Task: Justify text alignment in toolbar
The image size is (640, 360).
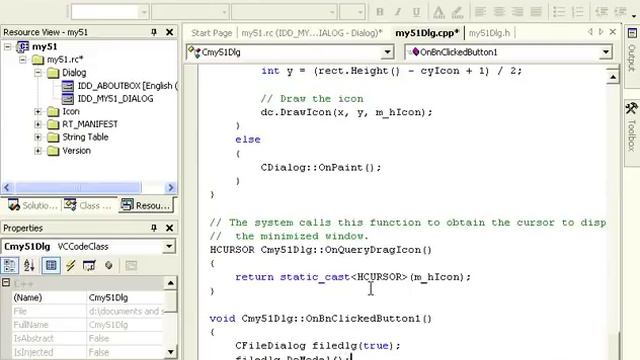Action: [x=536, y=12]
